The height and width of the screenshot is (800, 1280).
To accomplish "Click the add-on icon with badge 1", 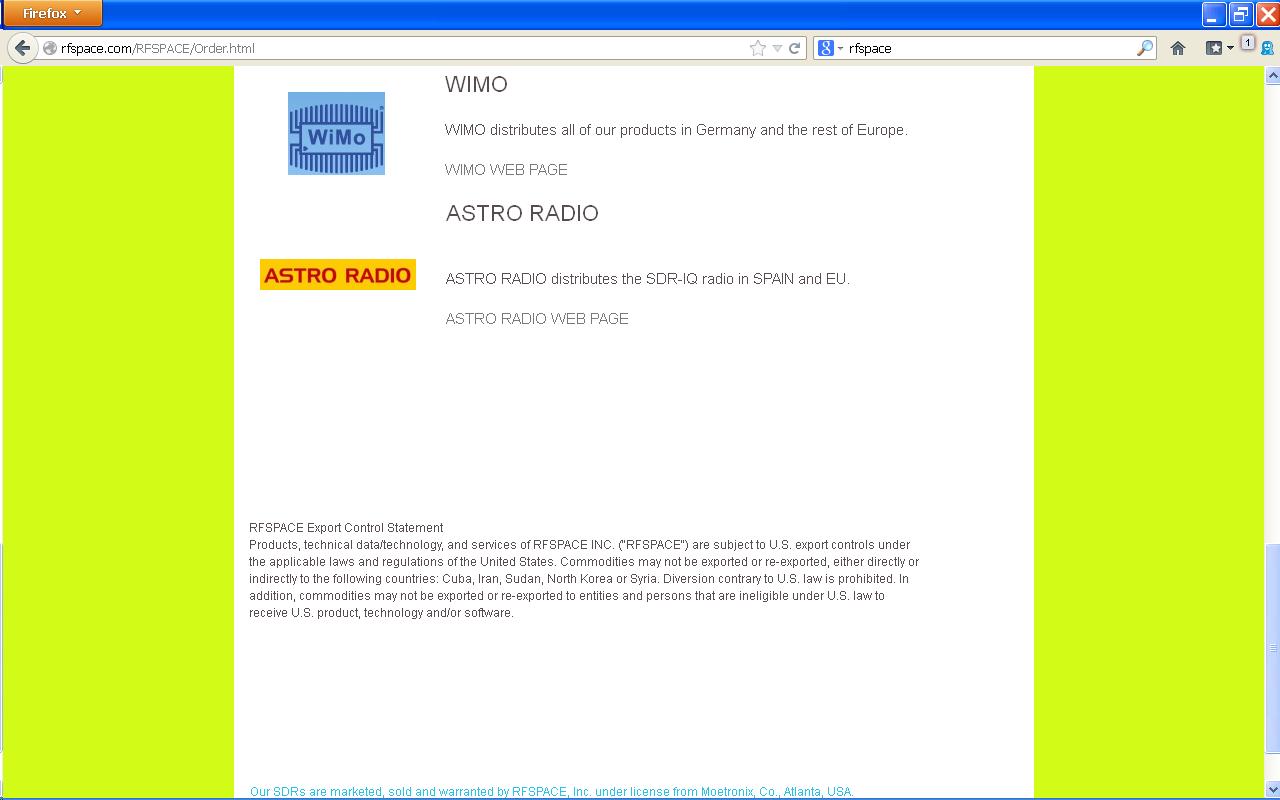I will [x=1248, y=43].
